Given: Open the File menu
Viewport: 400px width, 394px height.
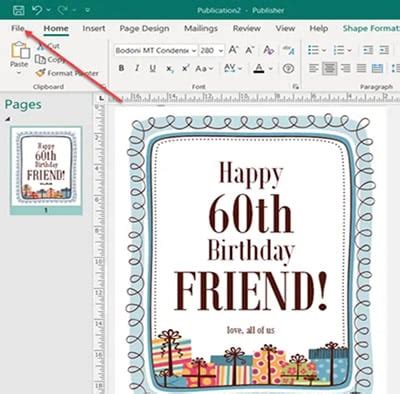Looking at the screenshot, I should pos(18,29).
